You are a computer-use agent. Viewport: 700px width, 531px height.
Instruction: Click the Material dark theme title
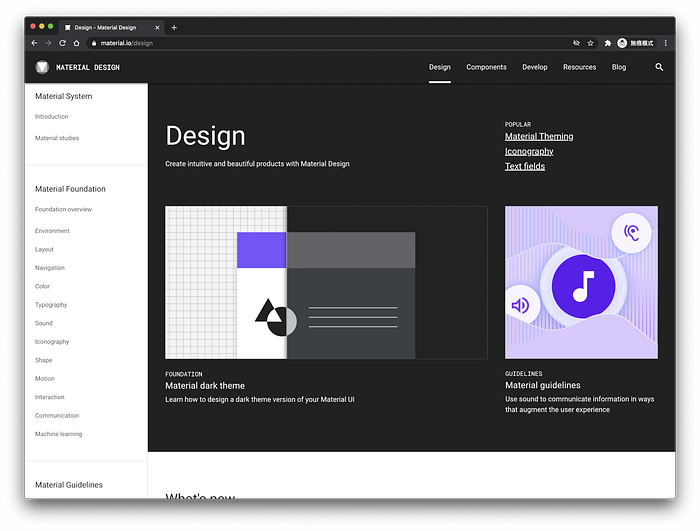205,385
